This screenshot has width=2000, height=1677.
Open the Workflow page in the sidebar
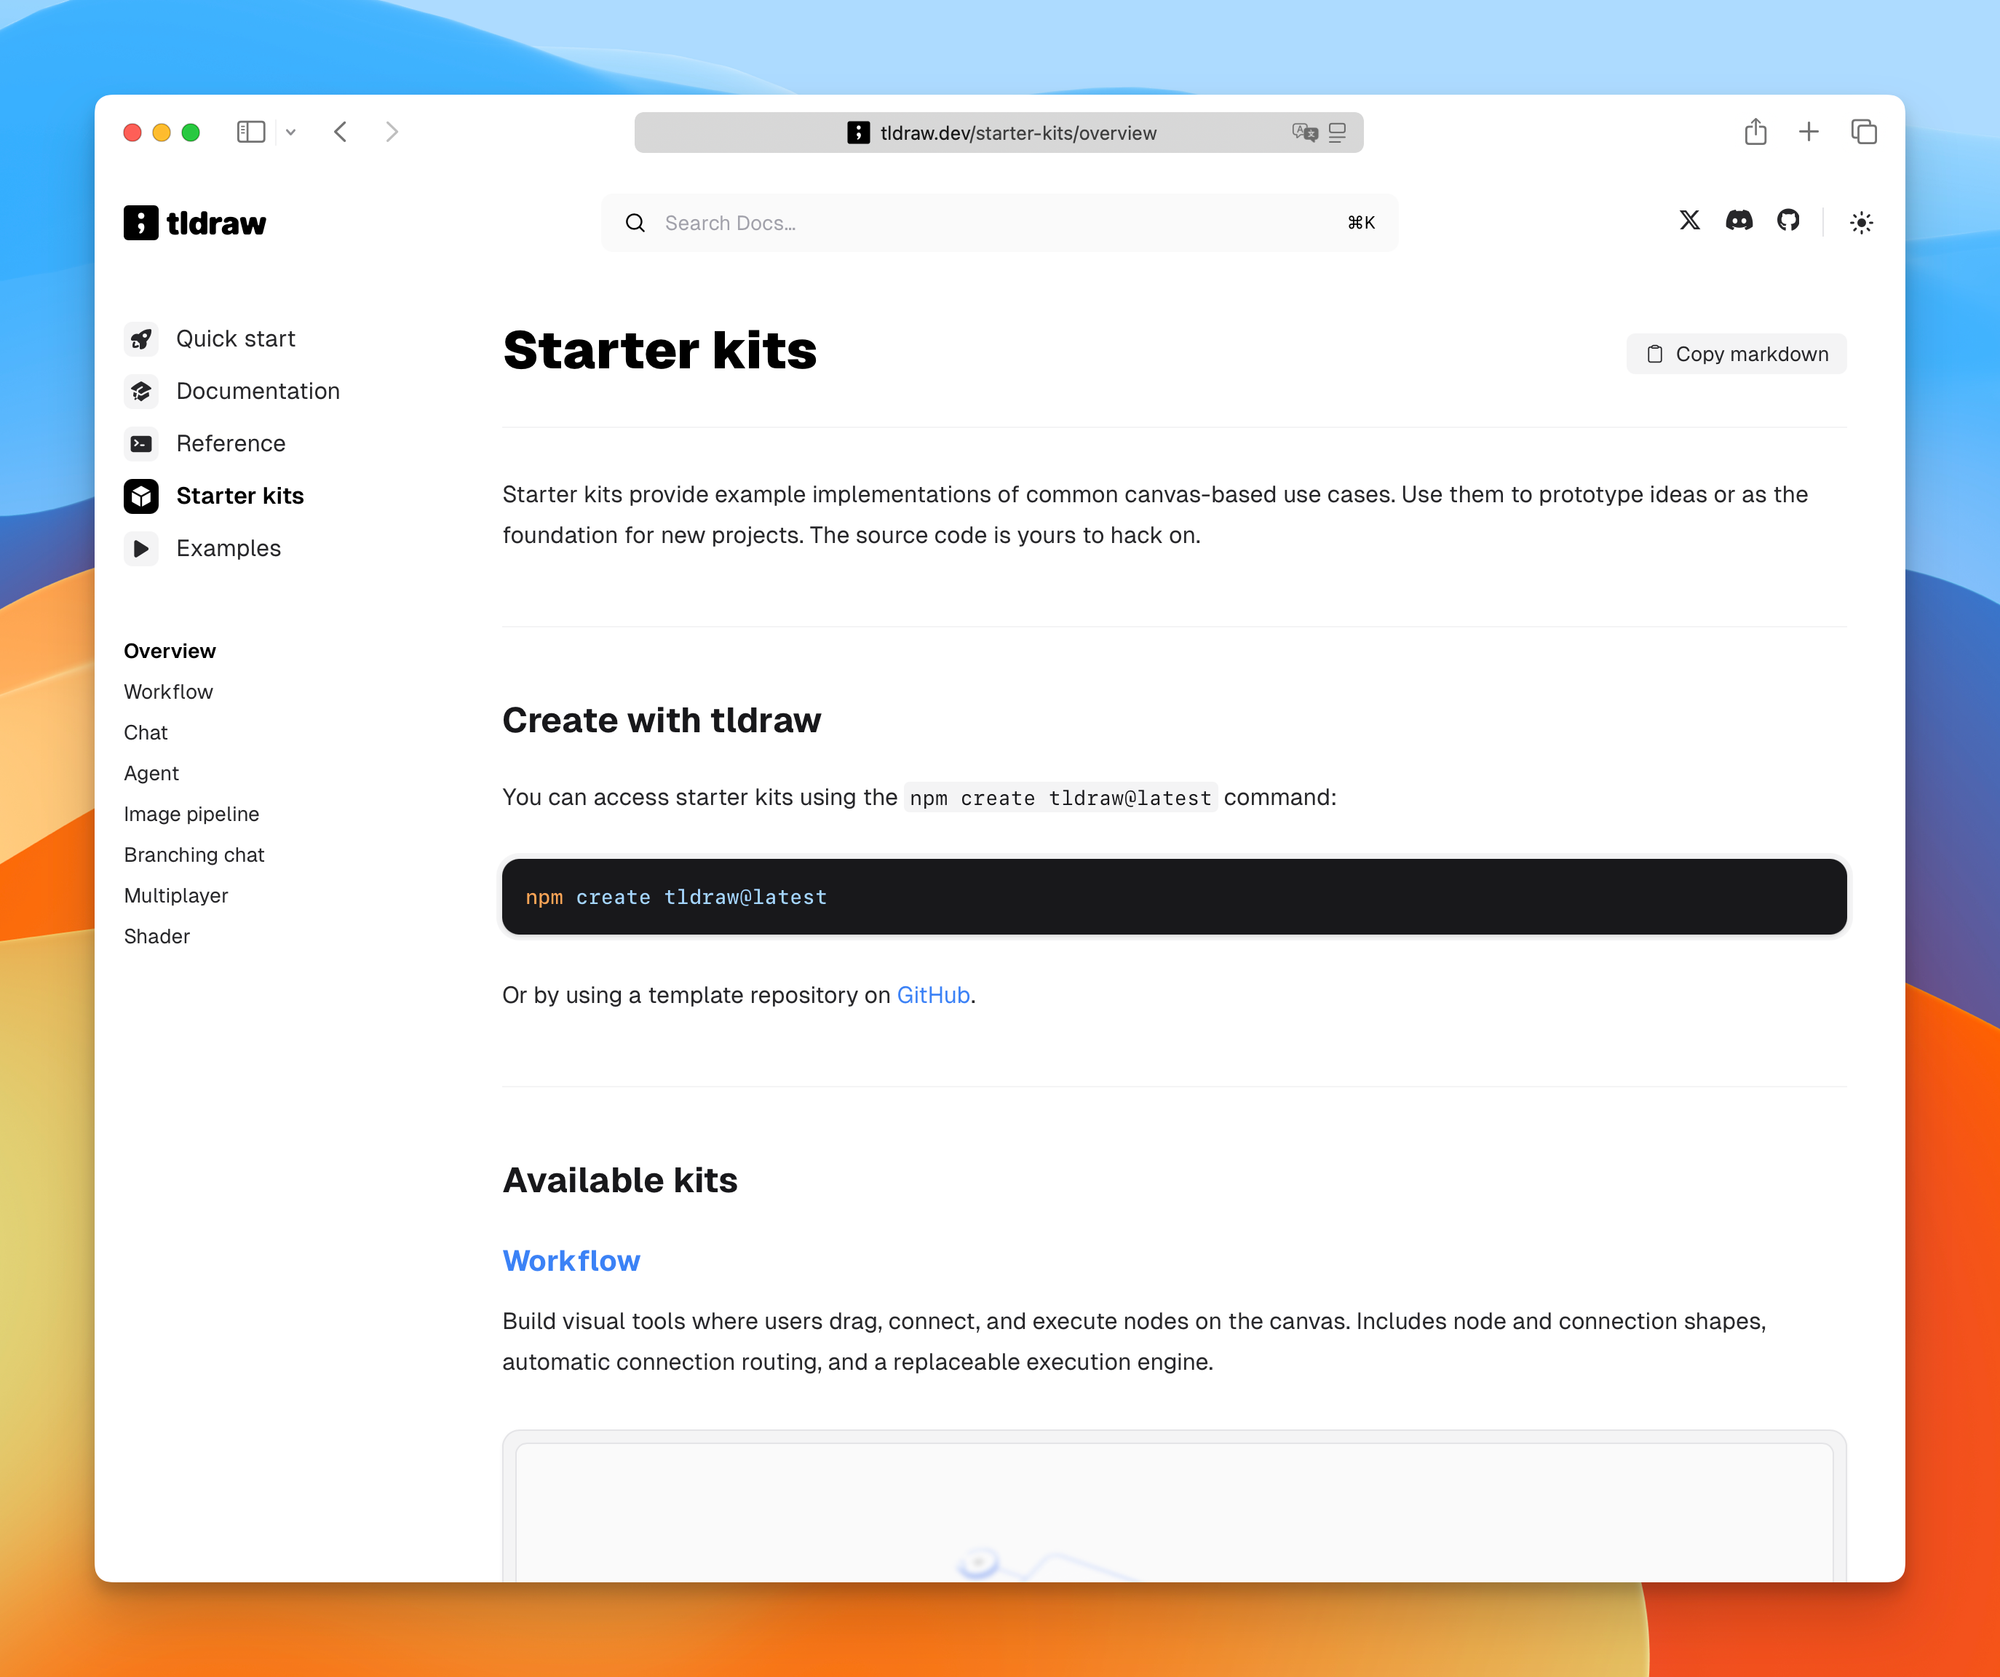pyautogui.click(x=168, y=692)
